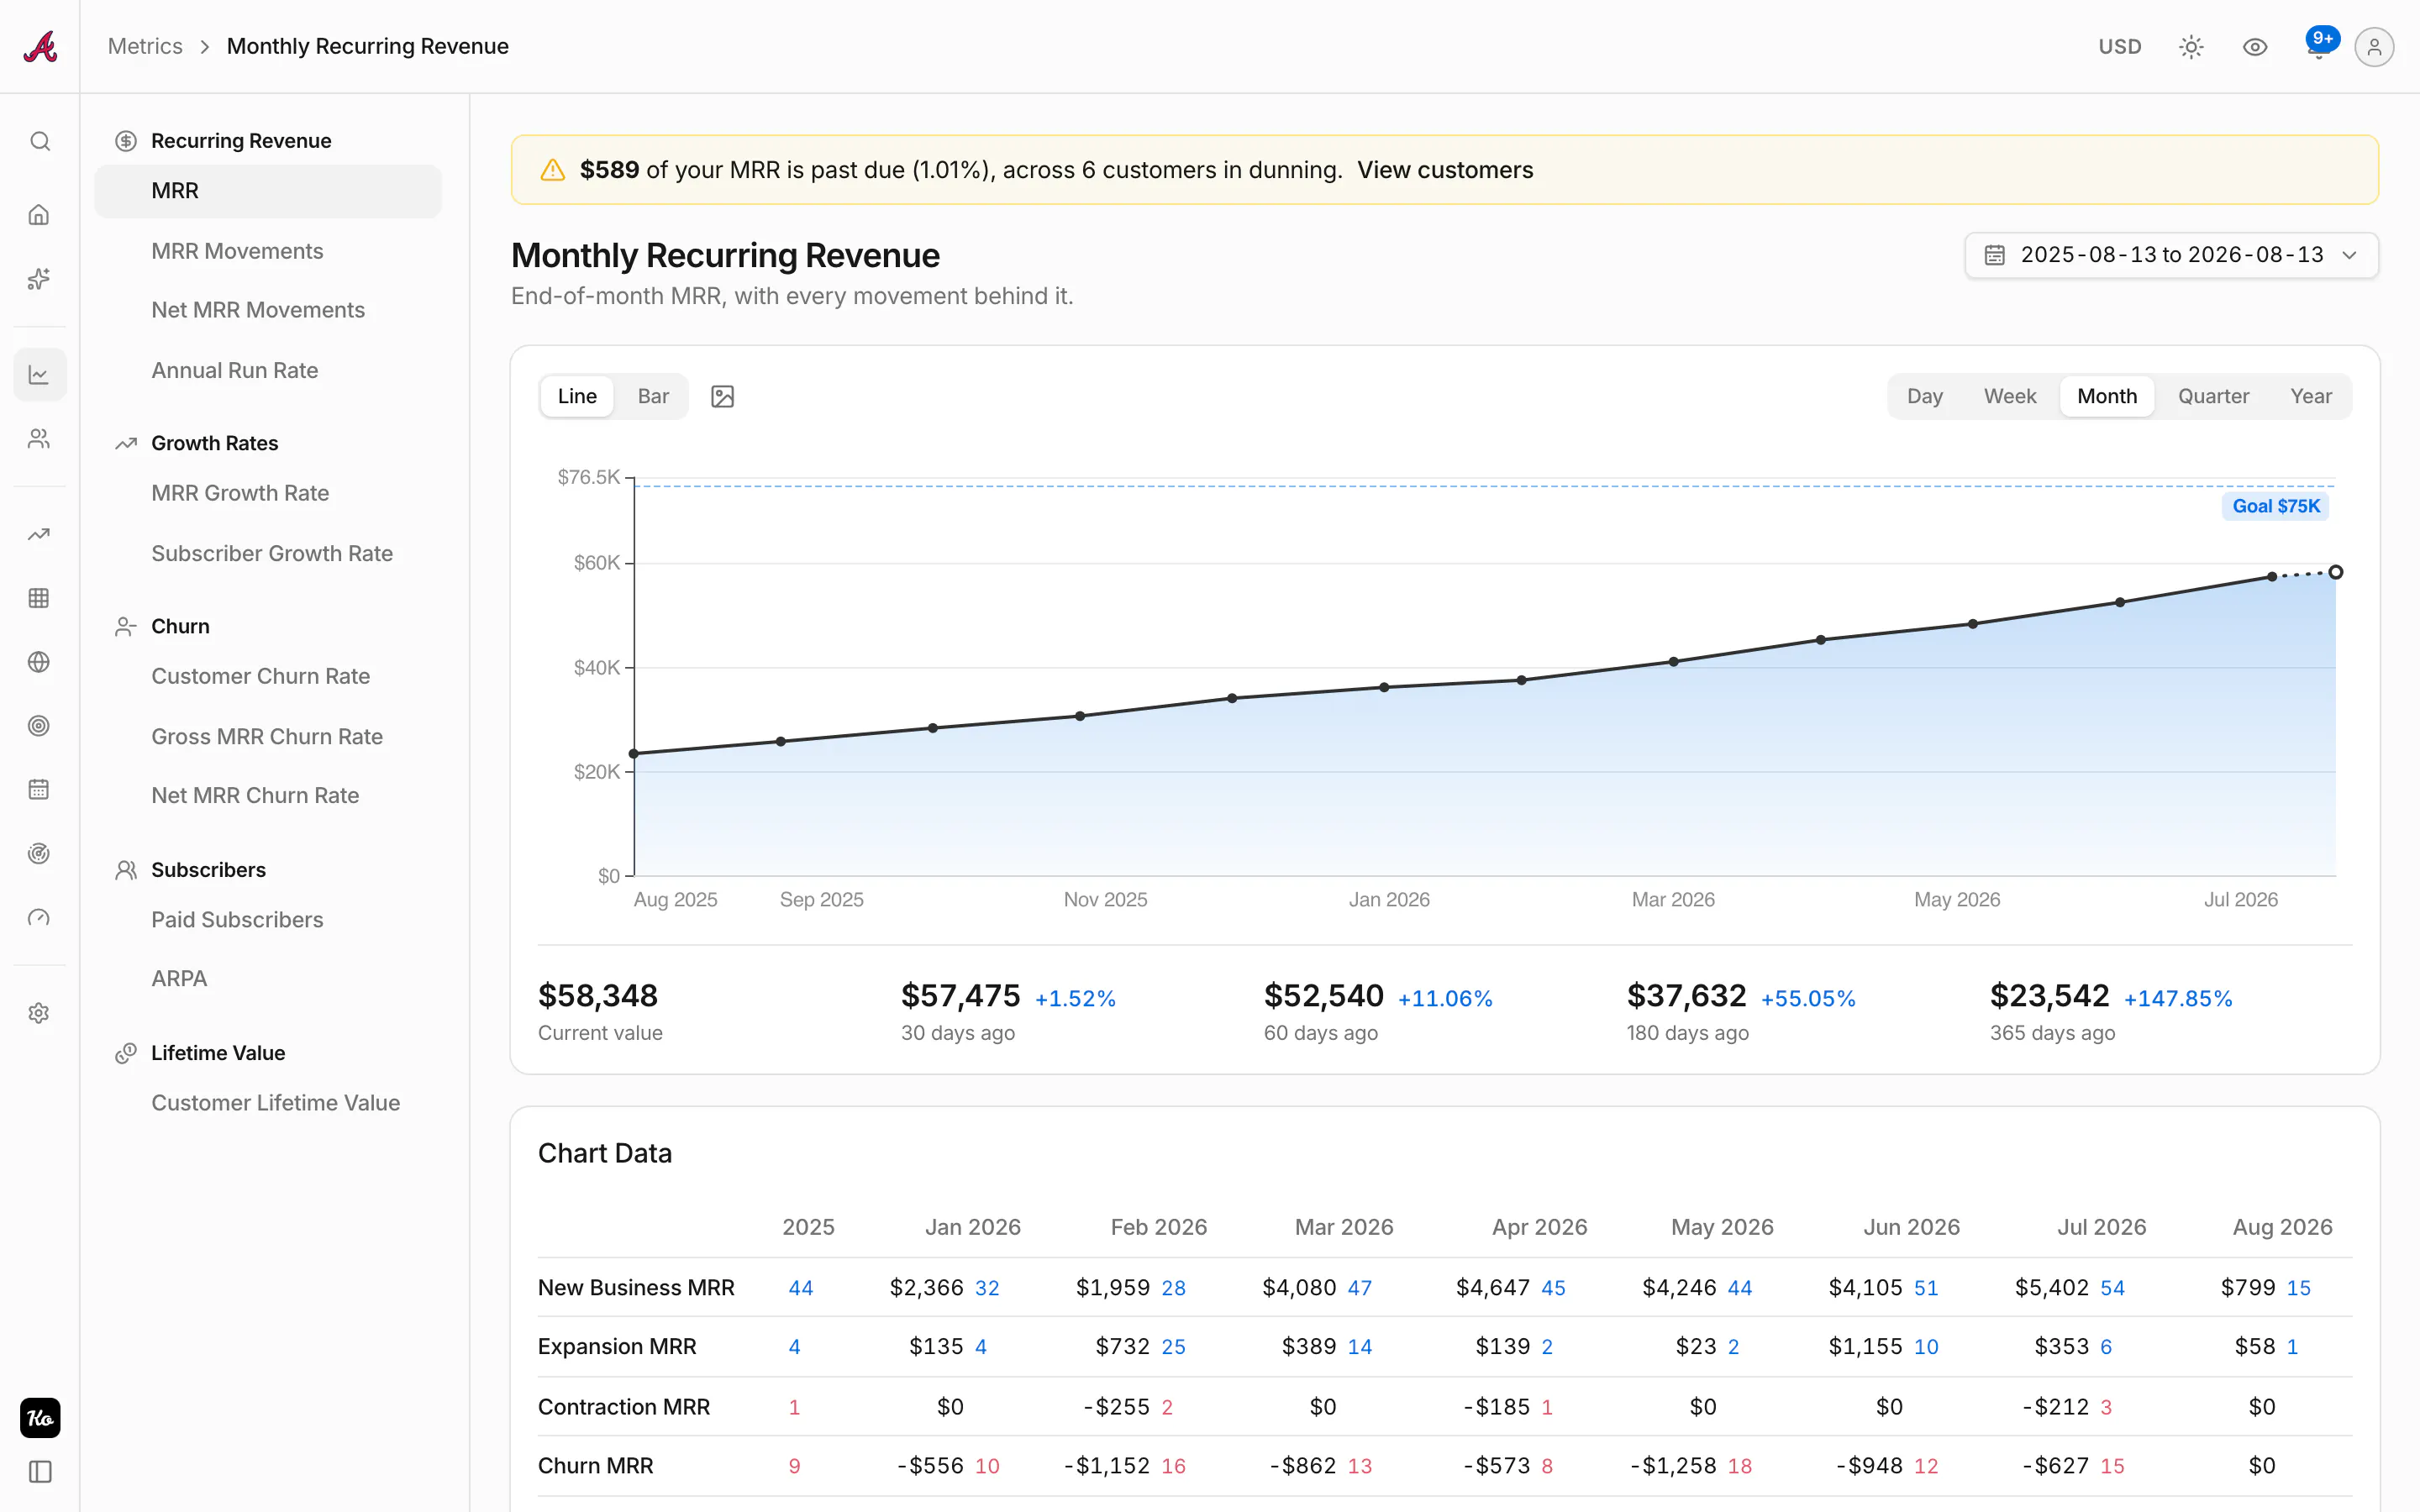Open Paid Subscribers page

(237, 919)
